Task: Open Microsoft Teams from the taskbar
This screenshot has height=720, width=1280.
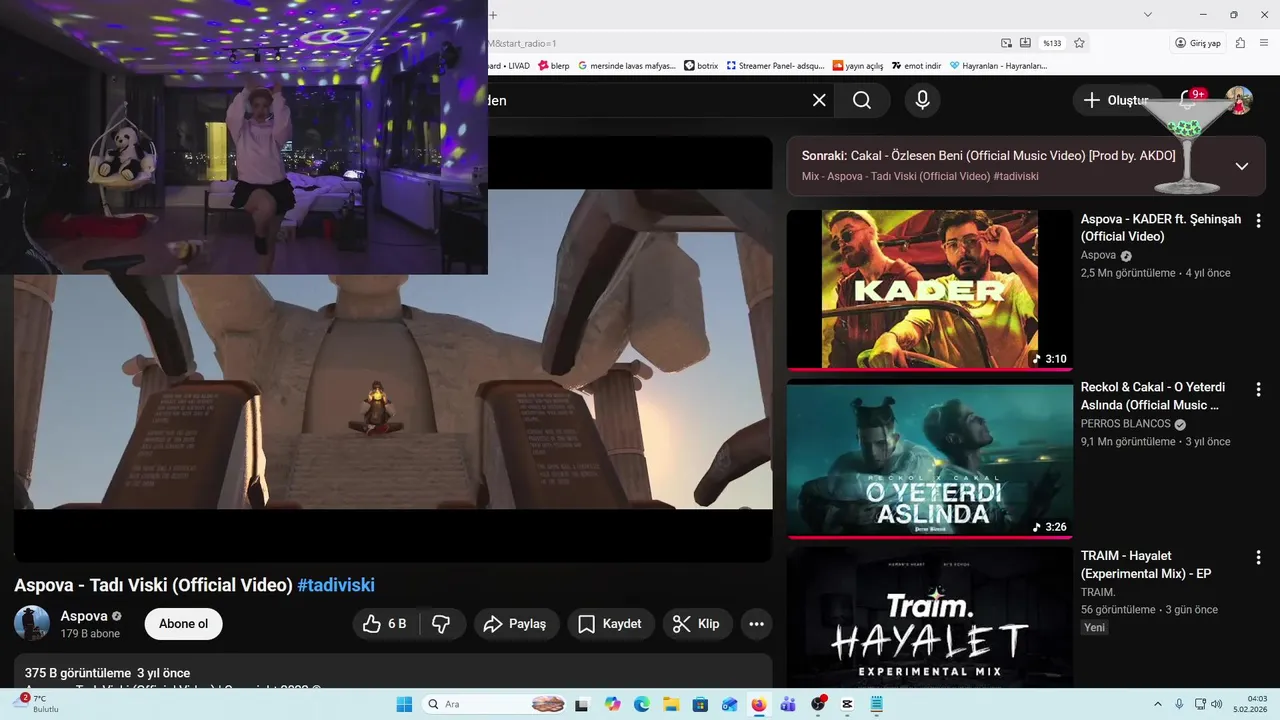Action: coord(788,704)
